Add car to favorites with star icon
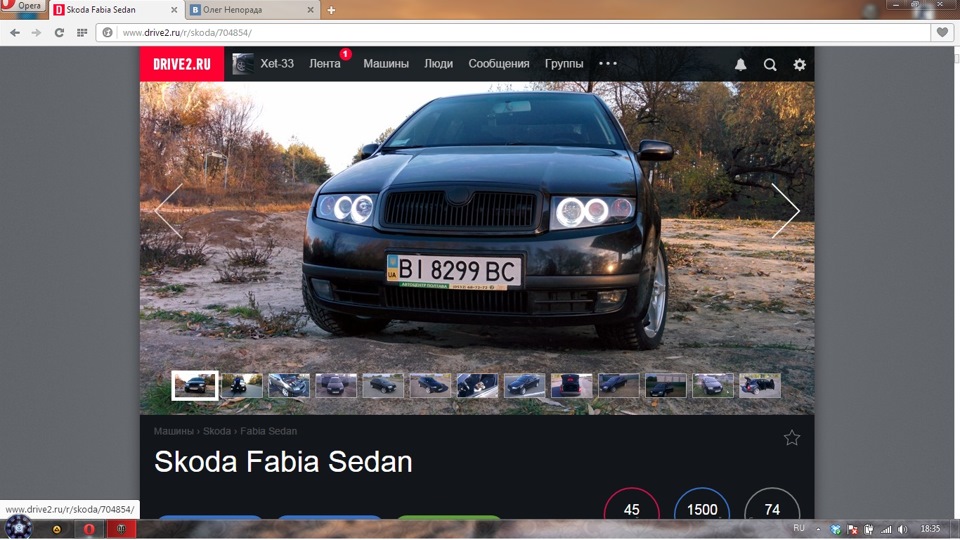960x540 pixels. pyautogui.click(x=792, y=438)
